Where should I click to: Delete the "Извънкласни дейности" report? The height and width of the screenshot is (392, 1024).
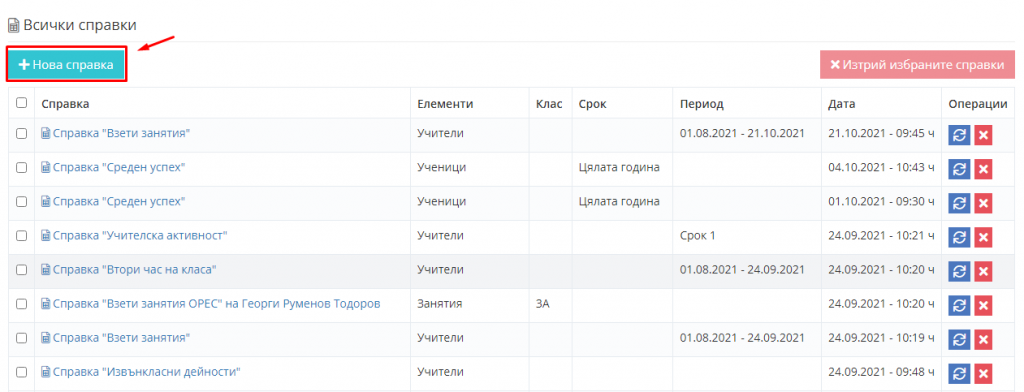pos(983,373)
